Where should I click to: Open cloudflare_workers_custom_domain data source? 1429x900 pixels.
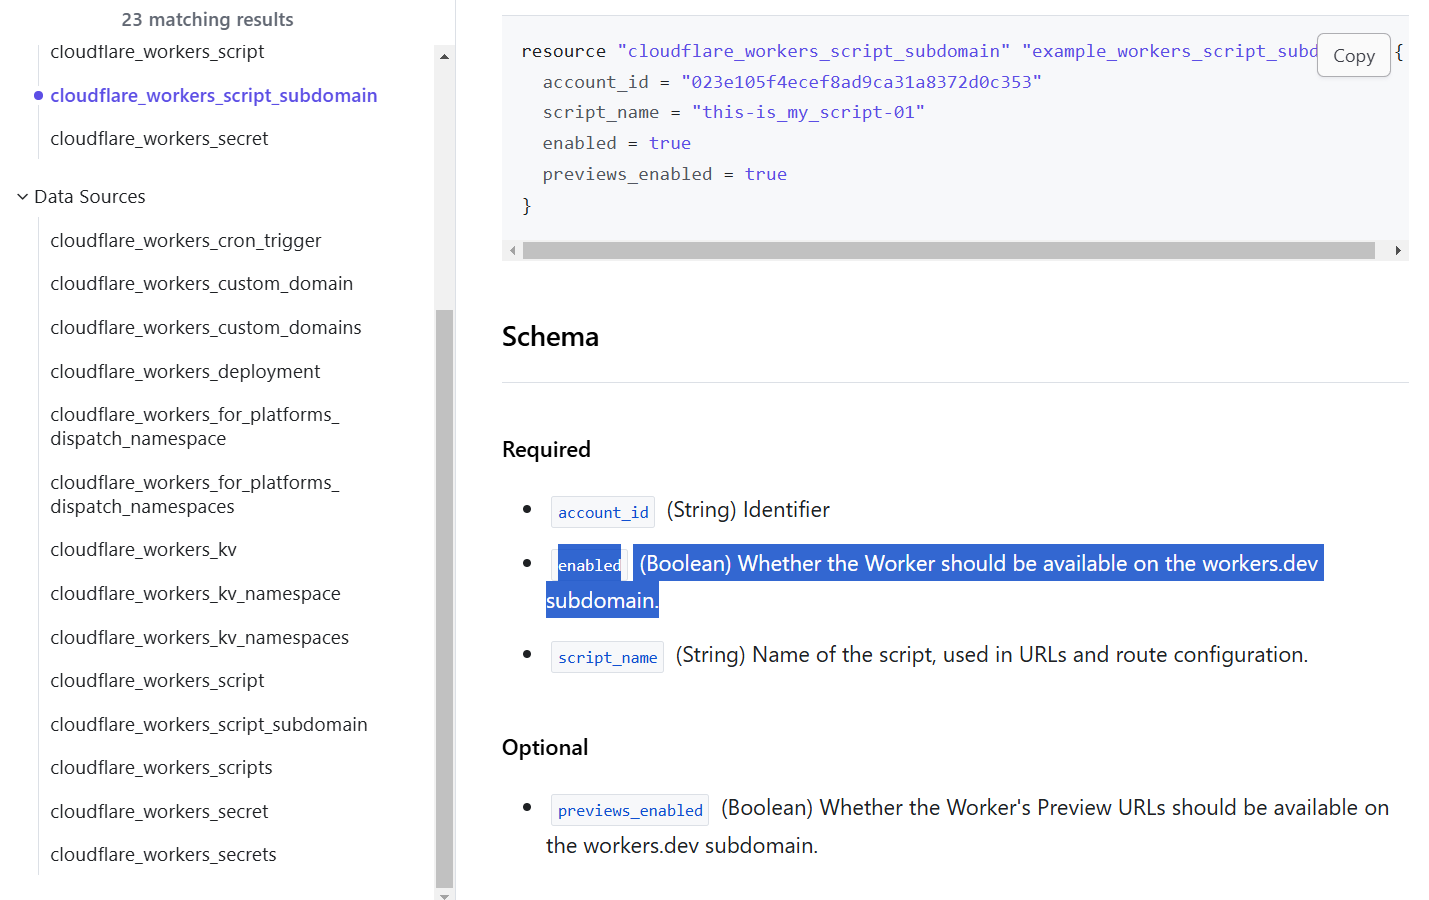coord(202,284)
